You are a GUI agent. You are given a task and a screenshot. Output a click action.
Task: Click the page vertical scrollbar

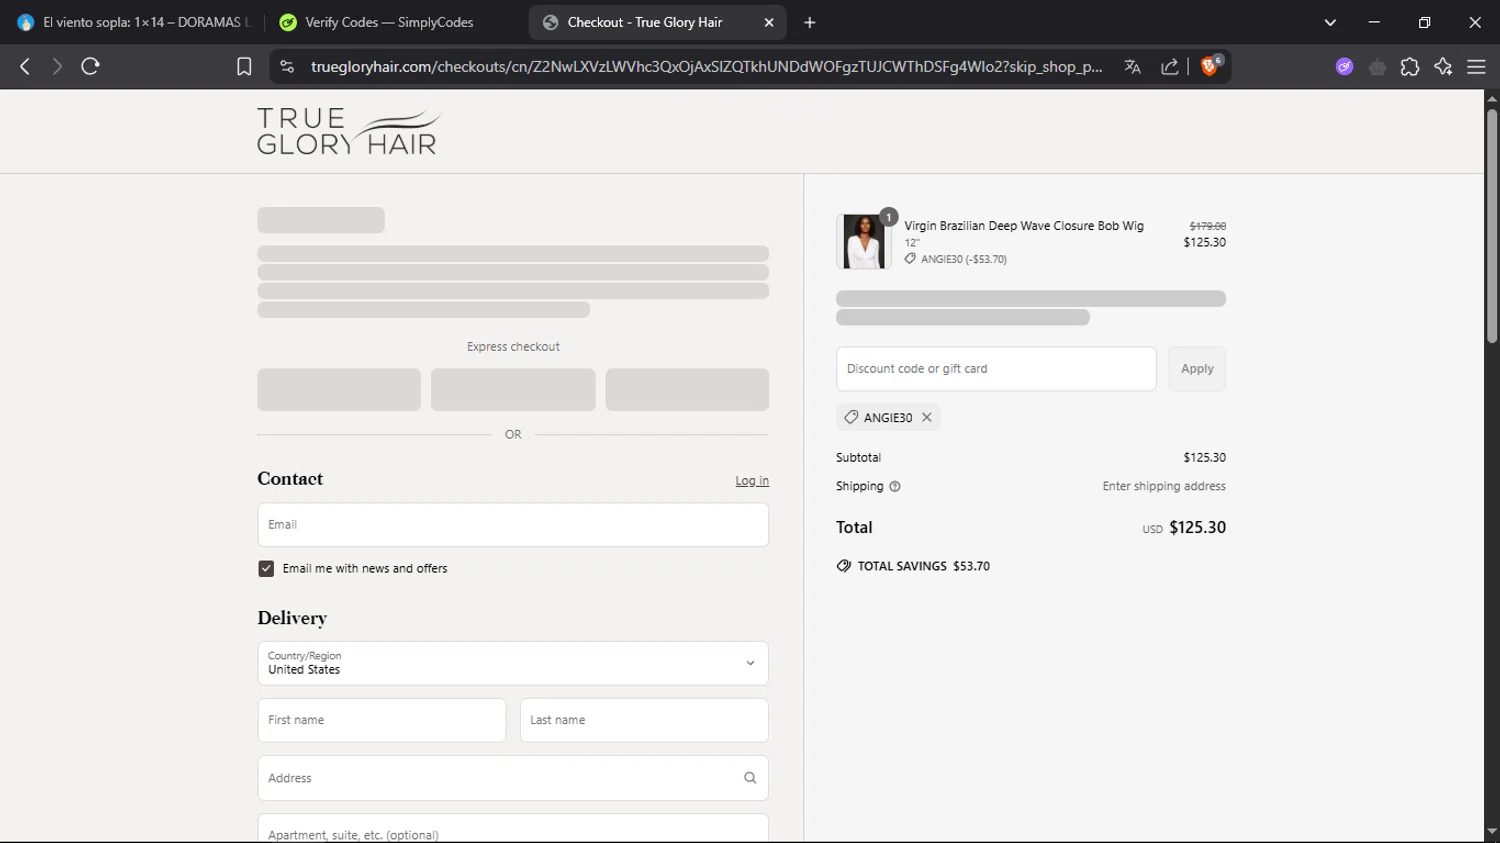pos(1492,226)
